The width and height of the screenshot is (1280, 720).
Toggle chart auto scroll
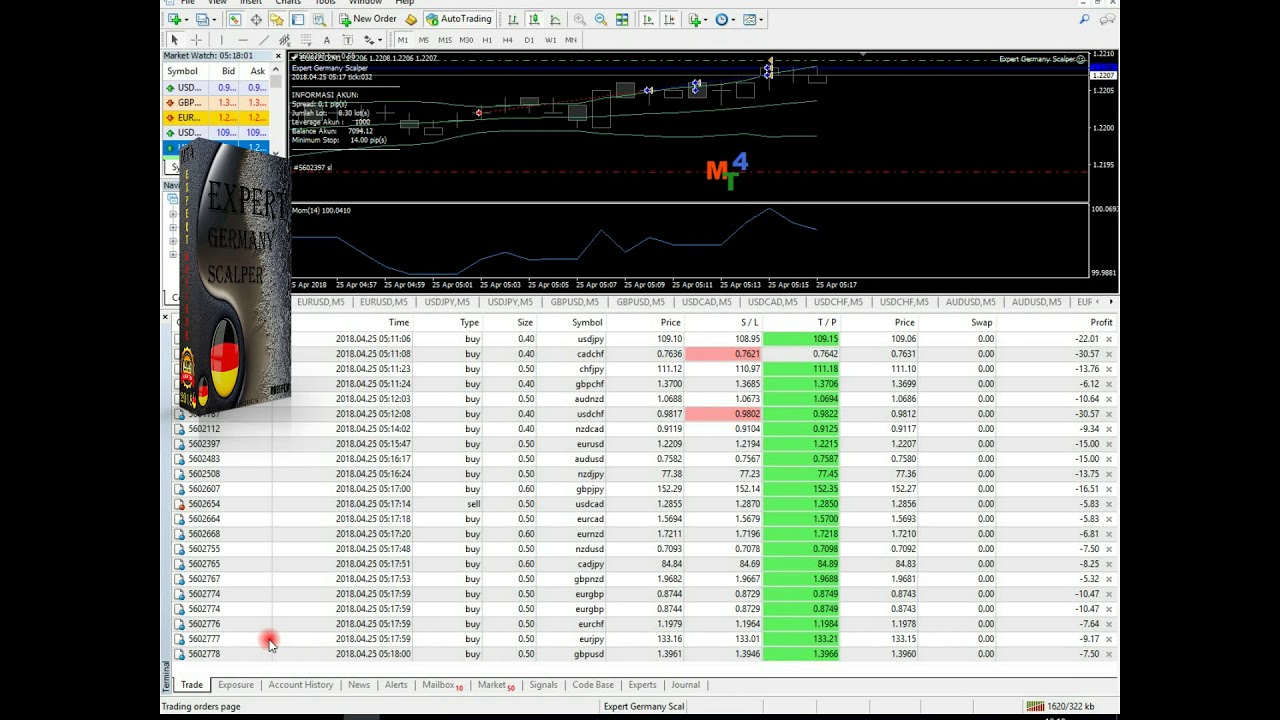(x=647, y=19)
